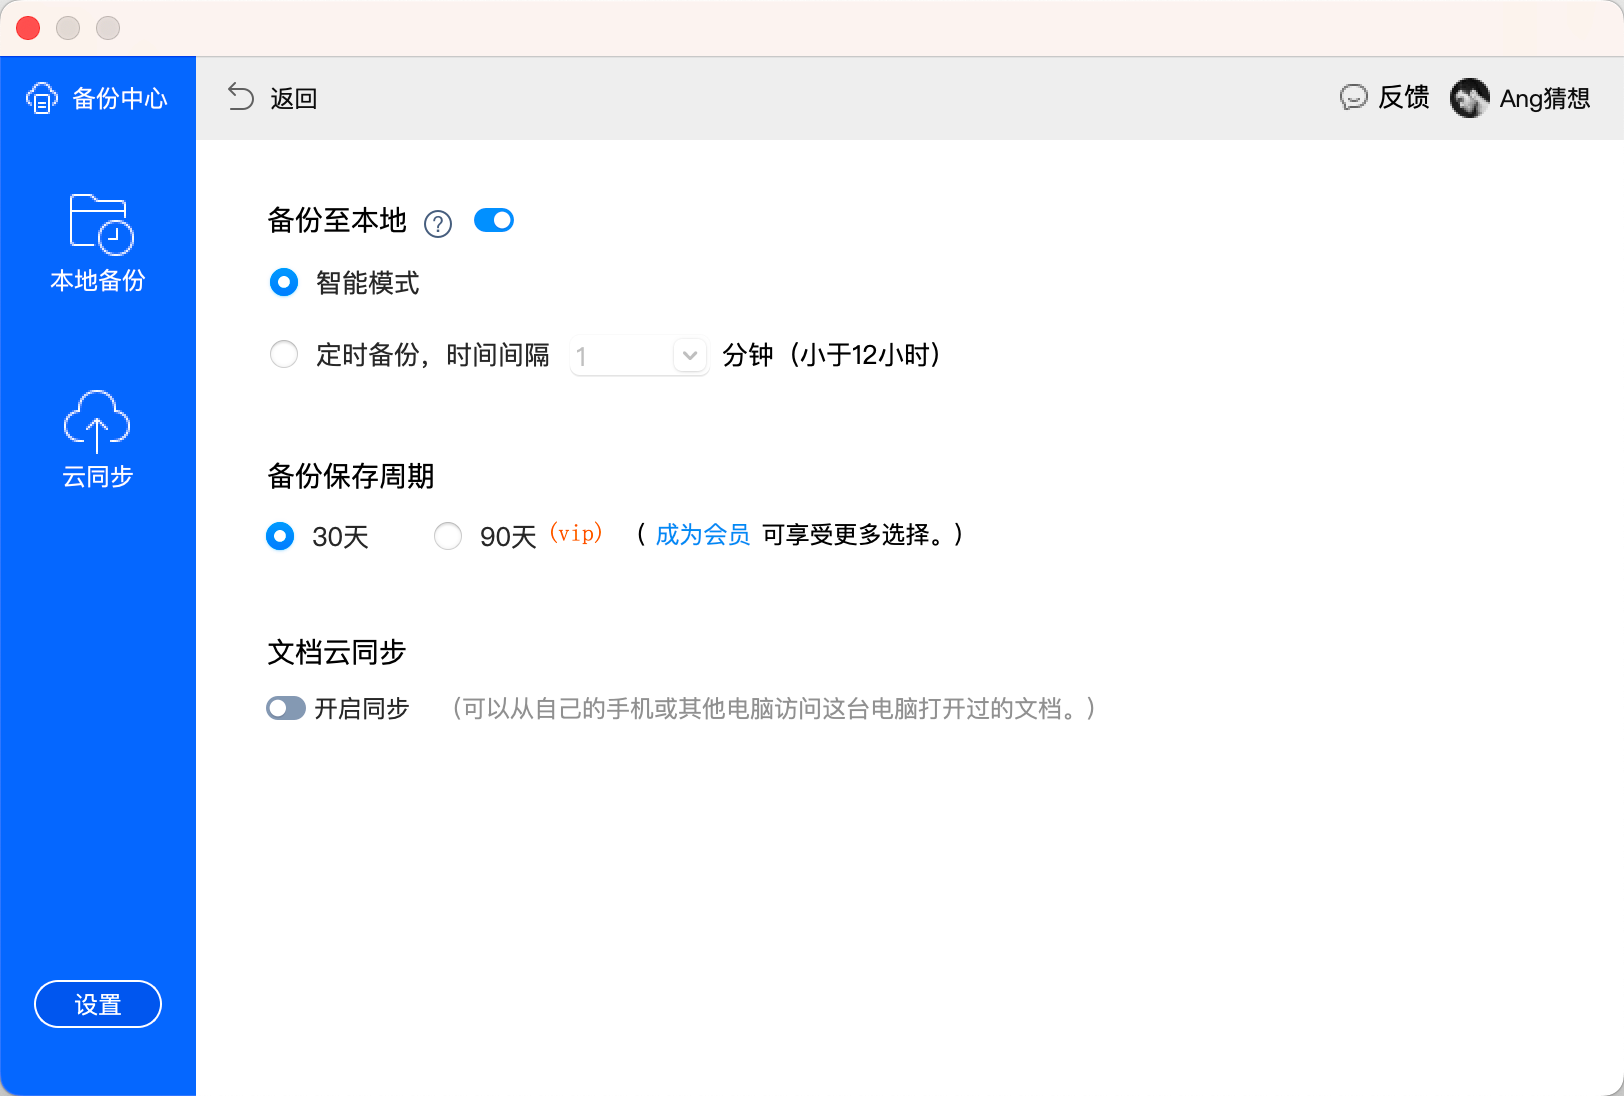The height and width of the screenshot is (1096, 1624).
Task: Choose the 90天 VIP retention option
Action: (x=448, y=536)
